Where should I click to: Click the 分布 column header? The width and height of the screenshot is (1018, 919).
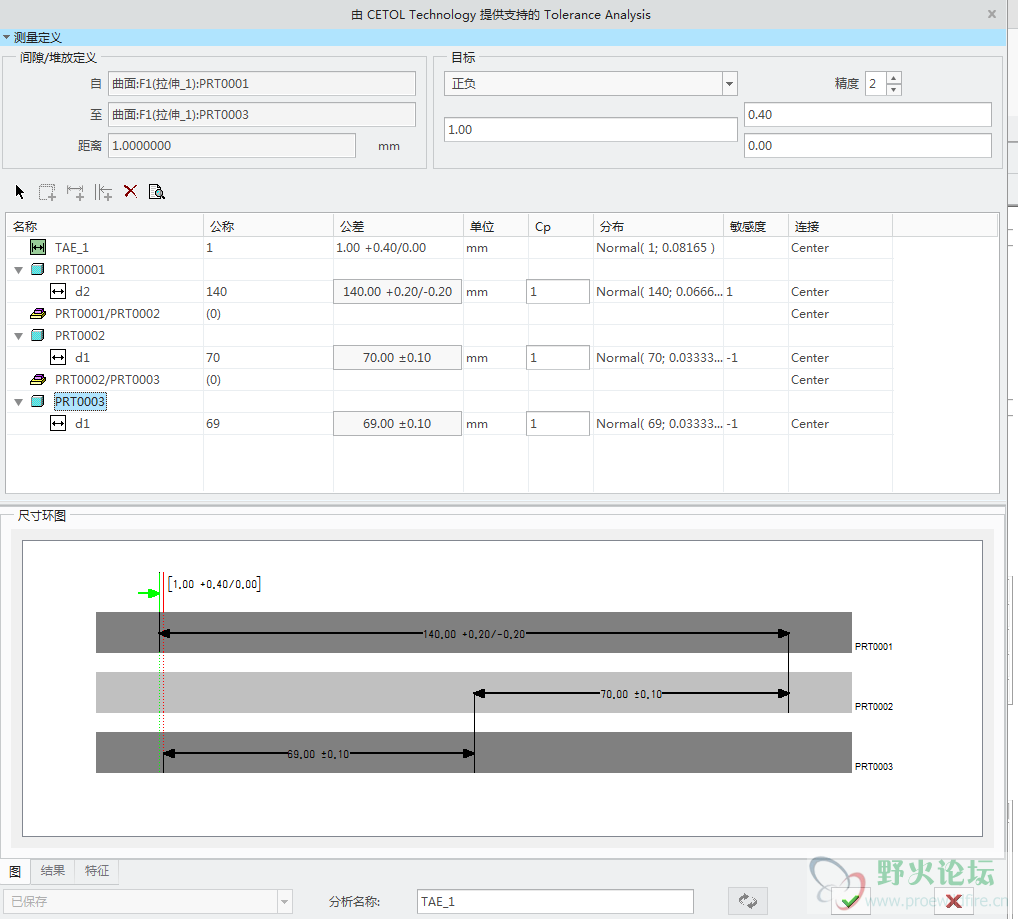tap(658, 226)
